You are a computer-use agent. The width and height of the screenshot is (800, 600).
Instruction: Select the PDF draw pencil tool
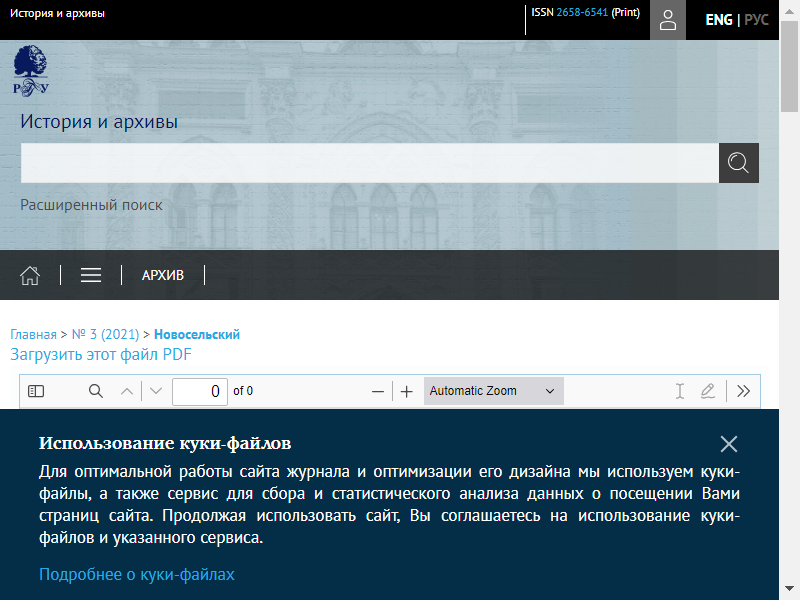tap(708, 391)
